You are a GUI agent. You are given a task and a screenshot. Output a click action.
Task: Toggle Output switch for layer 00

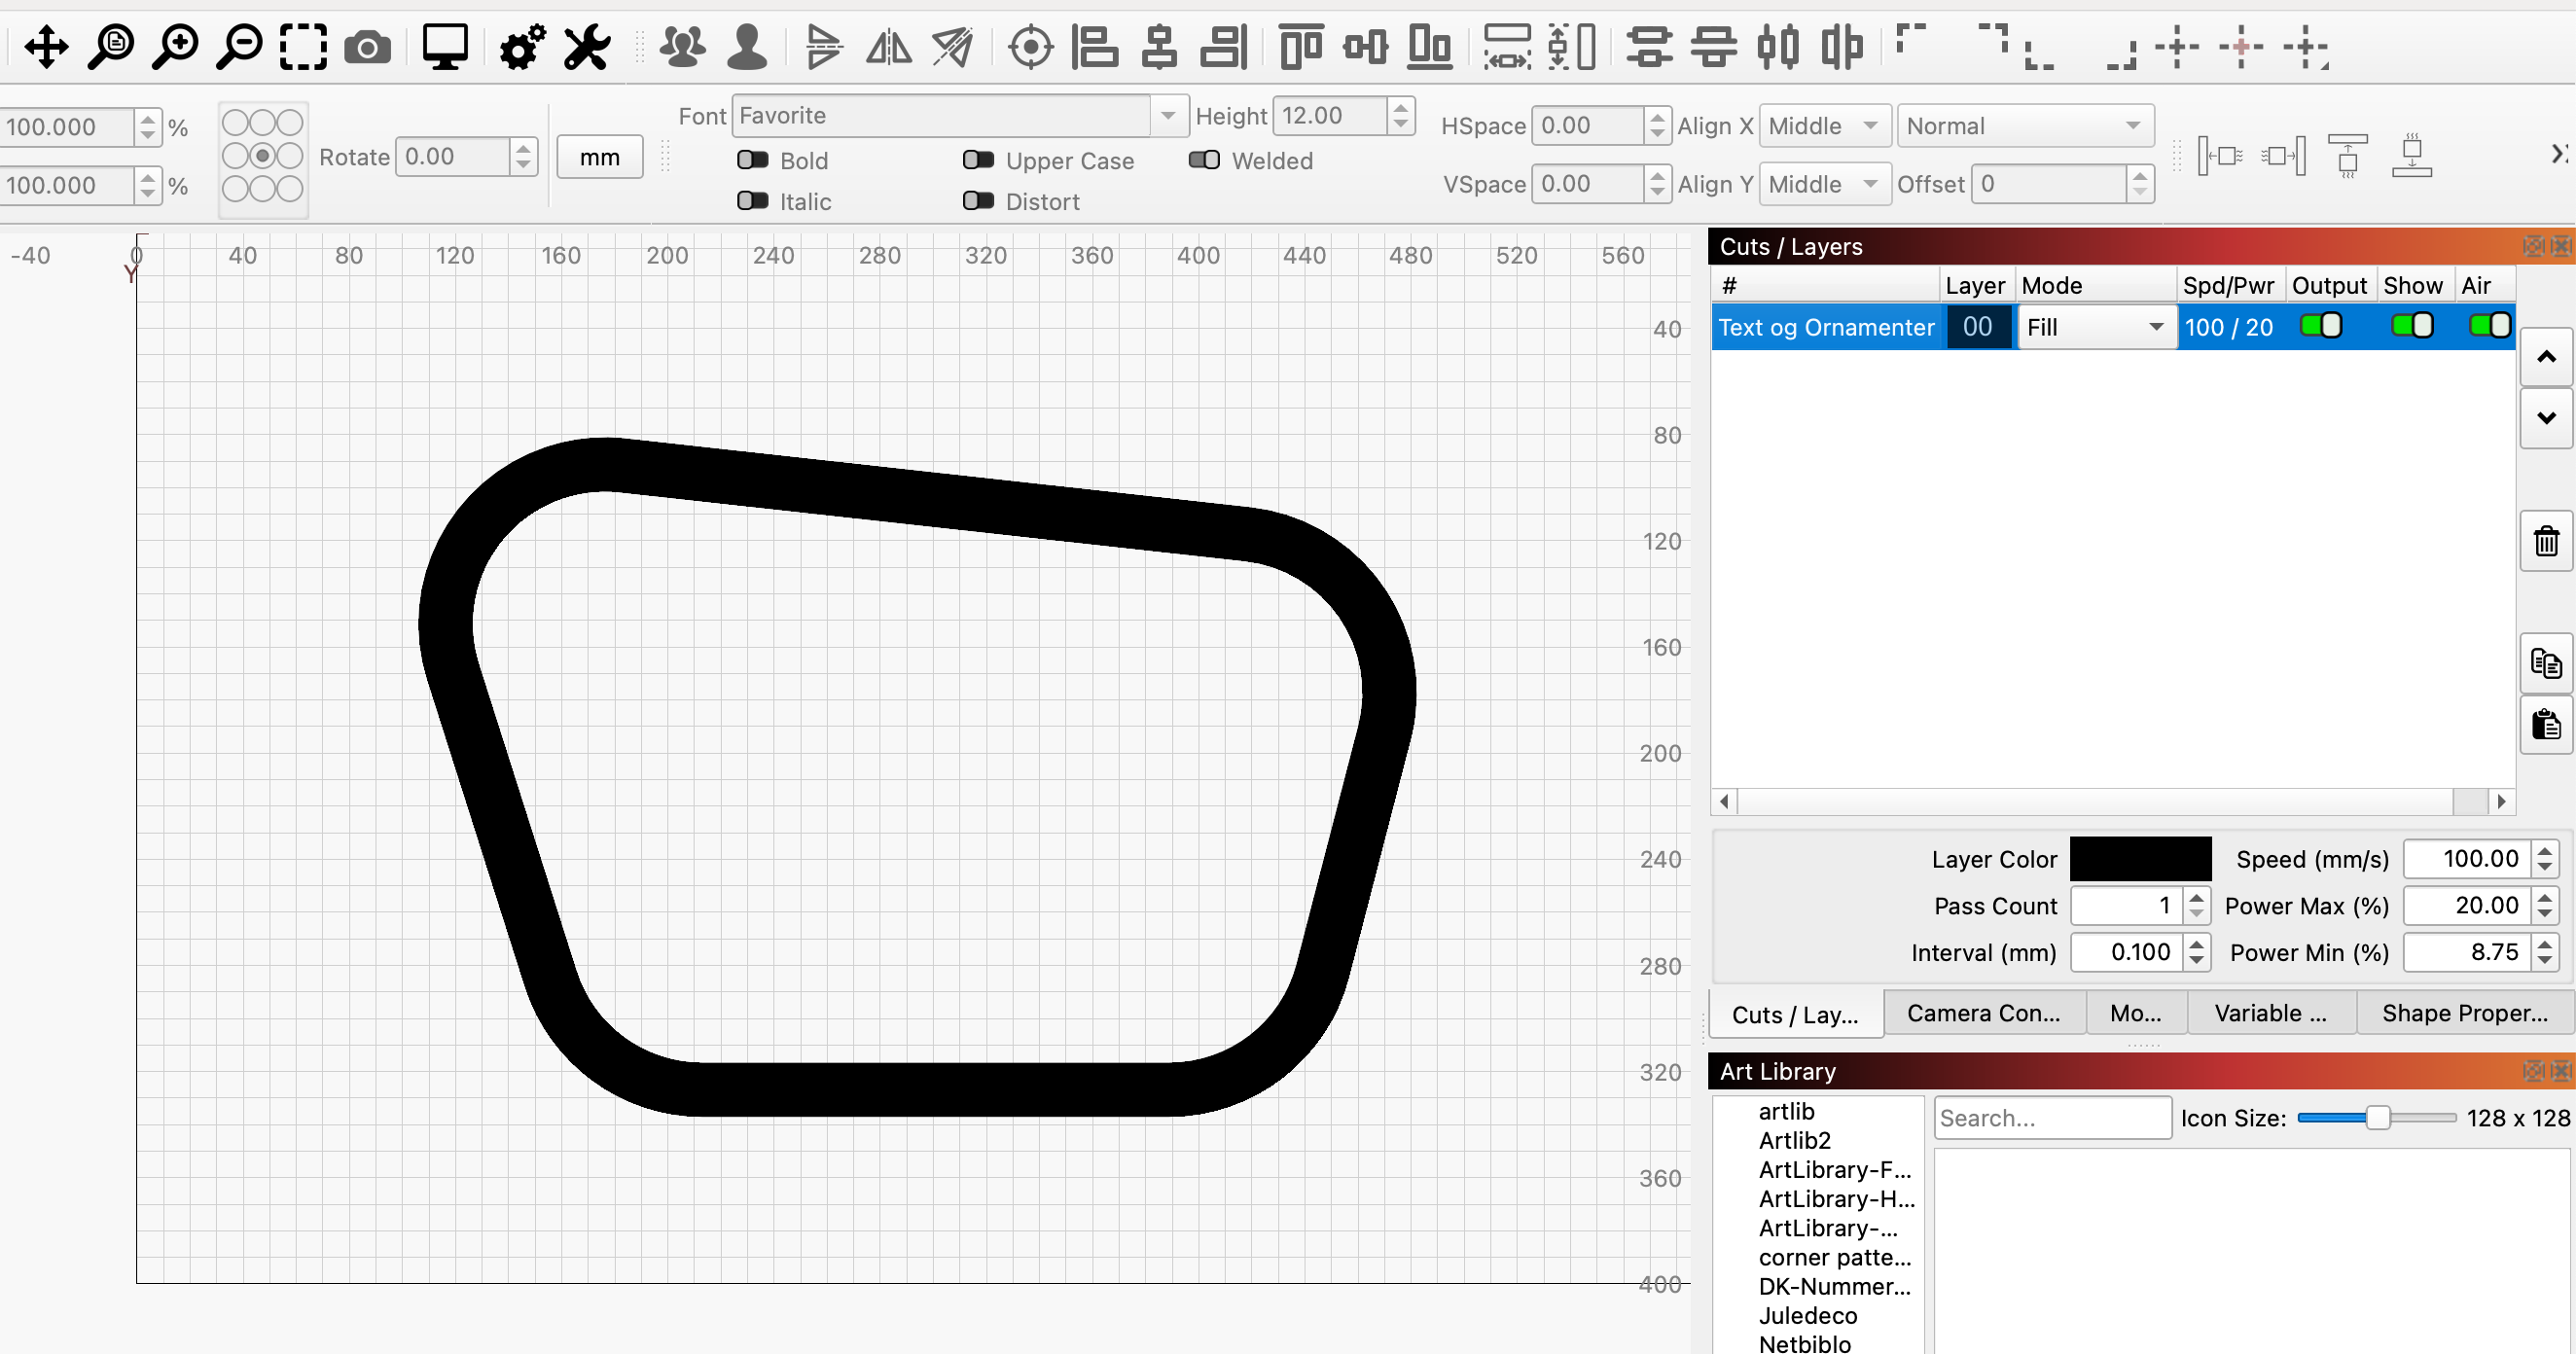[2320, 326]
